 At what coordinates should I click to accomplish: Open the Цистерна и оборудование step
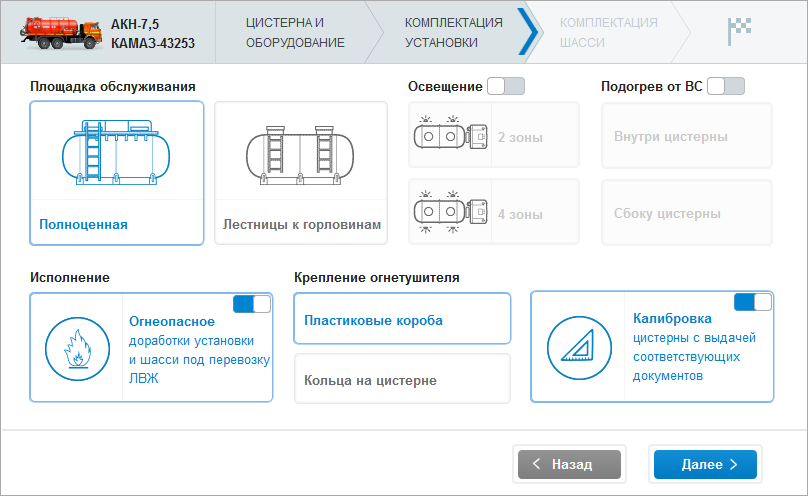(x=295, y=32)
